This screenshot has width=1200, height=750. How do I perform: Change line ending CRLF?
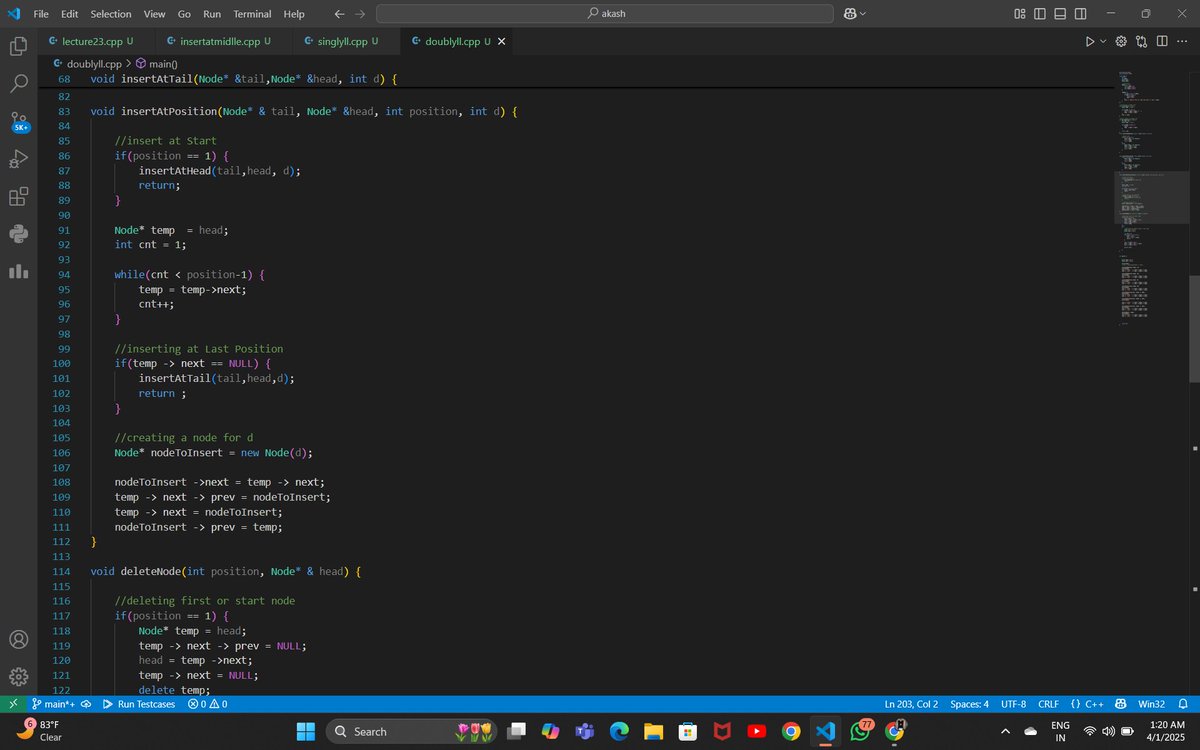tap(1048, 704)
